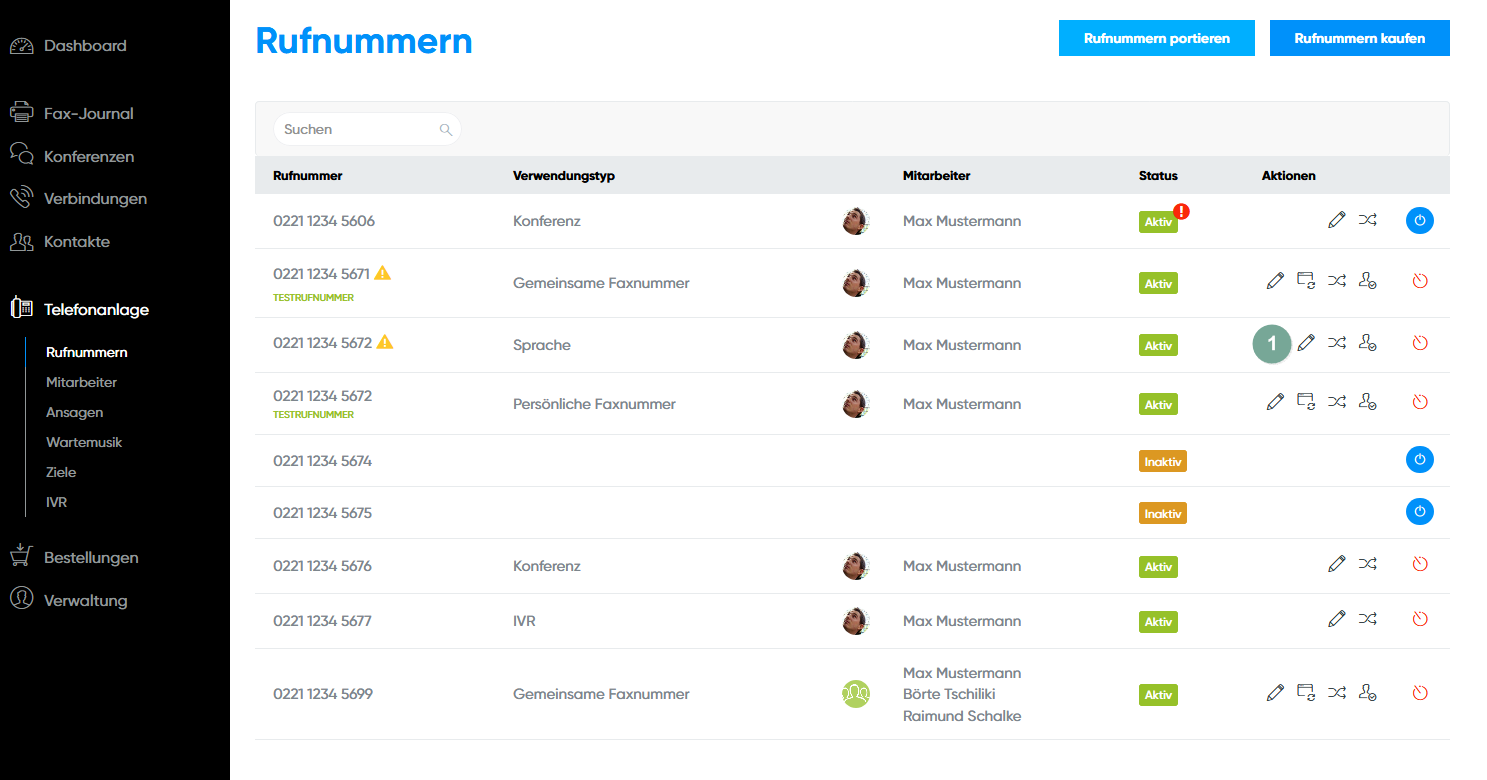Open Telefonanlage section in sidebar
The width and height of the screenshot is (1487, 780).
(x=96, y=310)
